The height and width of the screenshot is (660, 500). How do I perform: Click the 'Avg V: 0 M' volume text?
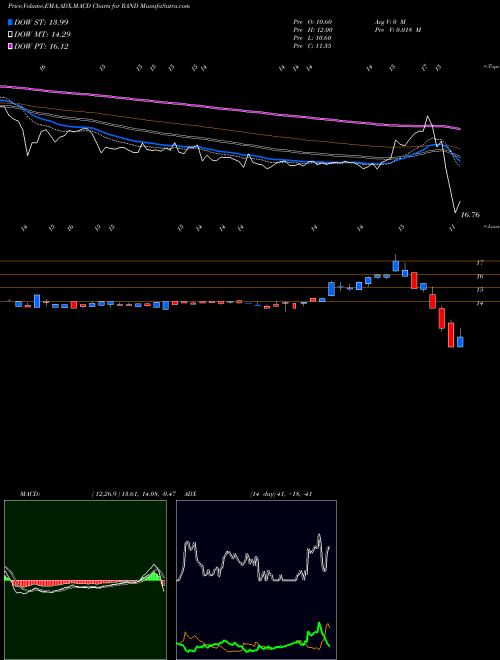389,22
